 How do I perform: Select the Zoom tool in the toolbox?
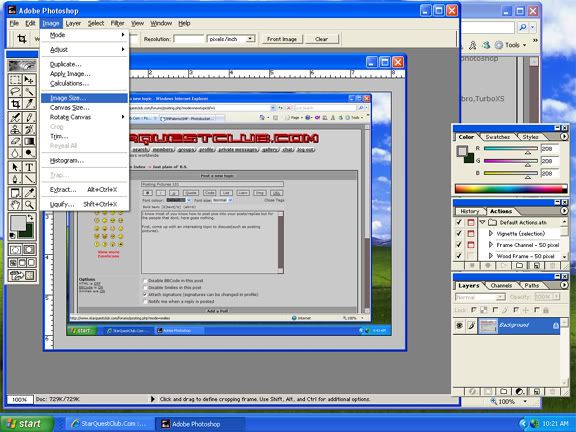[x=29, y=205]
